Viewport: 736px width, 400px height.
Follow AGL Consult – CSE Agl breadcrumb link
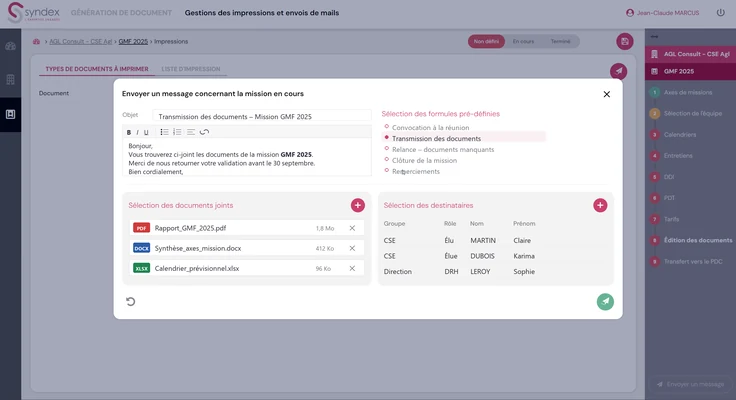(81, 42)
